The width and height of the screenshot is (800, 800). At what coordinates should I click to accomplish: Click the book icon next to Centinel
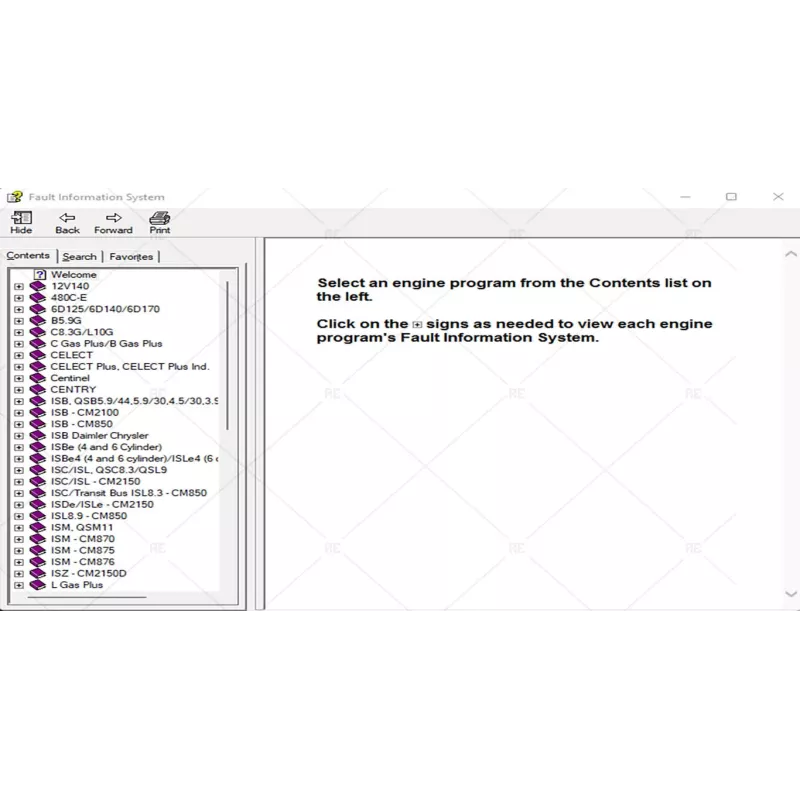click(37, 378)
